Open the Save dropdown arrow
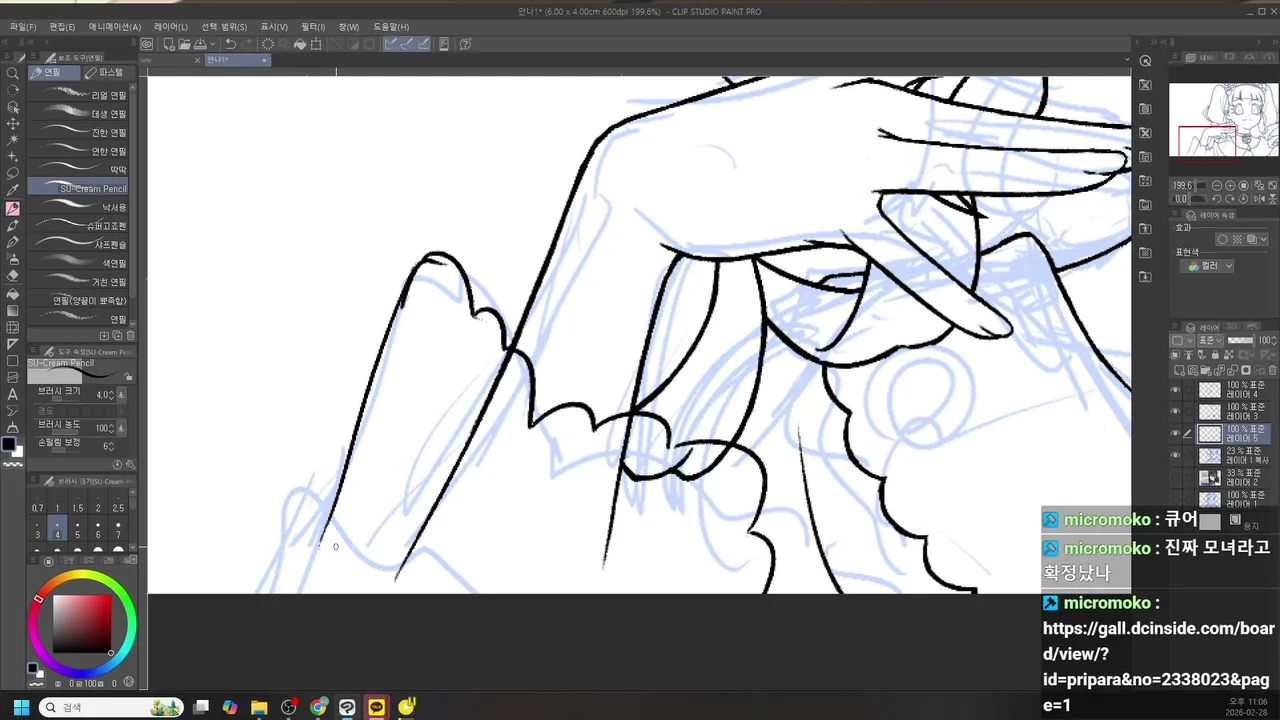This screenshot has width=1280, height=720. click(212, 44)
